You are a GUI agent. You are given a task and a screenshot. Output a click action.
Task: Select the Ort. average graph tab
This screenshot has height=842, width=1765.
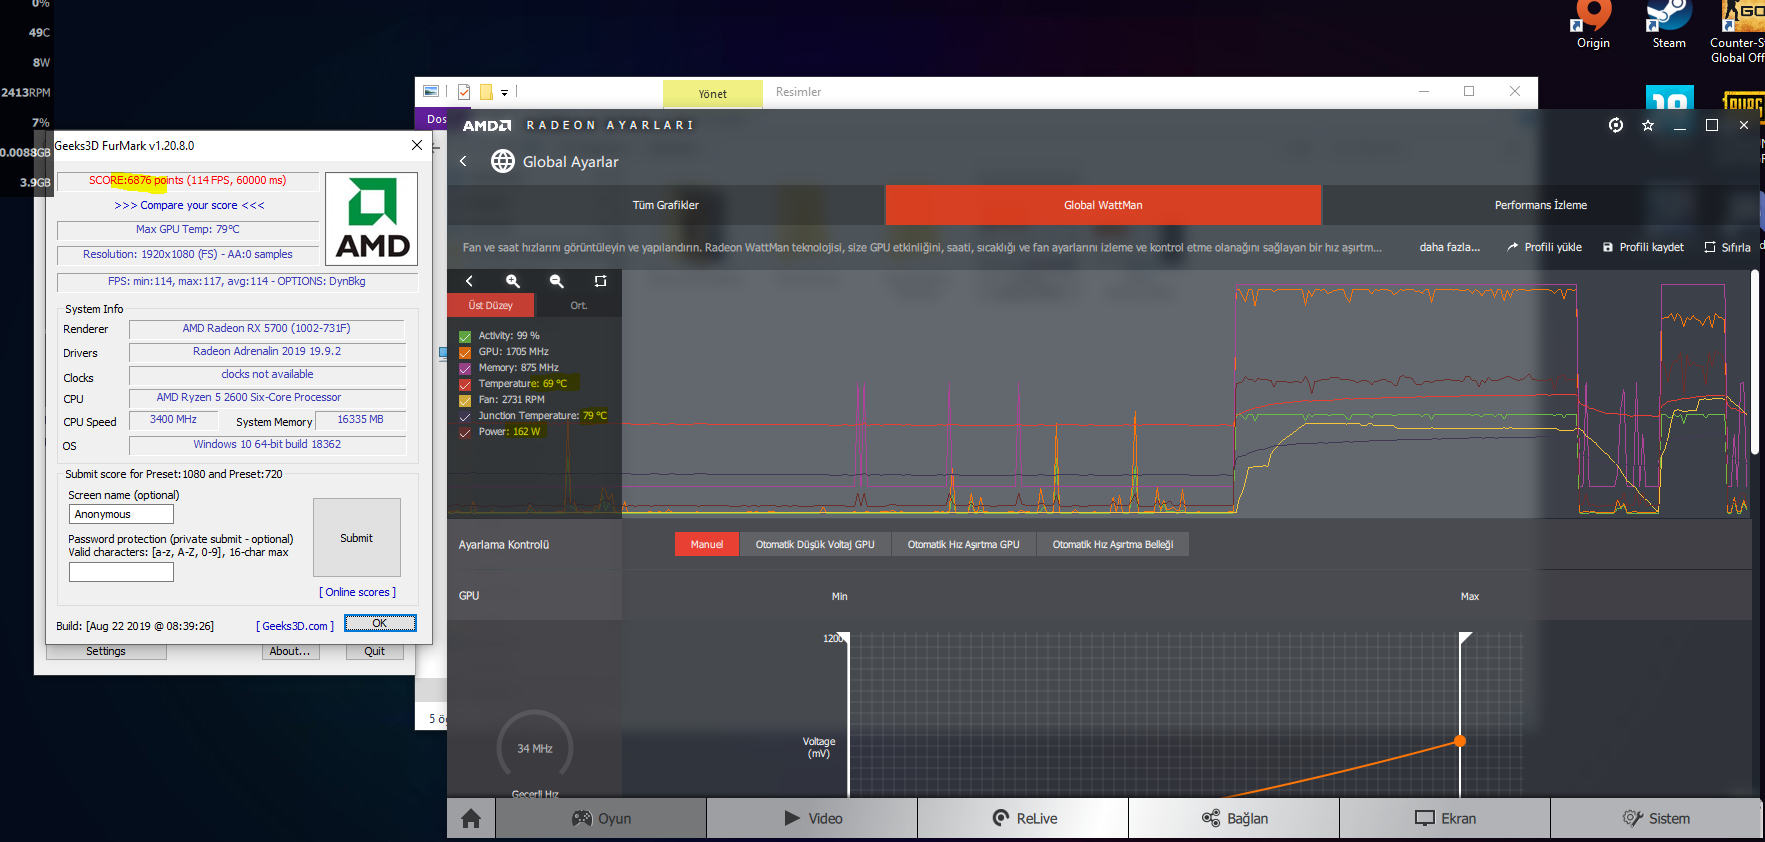click(x=579, y=305)
